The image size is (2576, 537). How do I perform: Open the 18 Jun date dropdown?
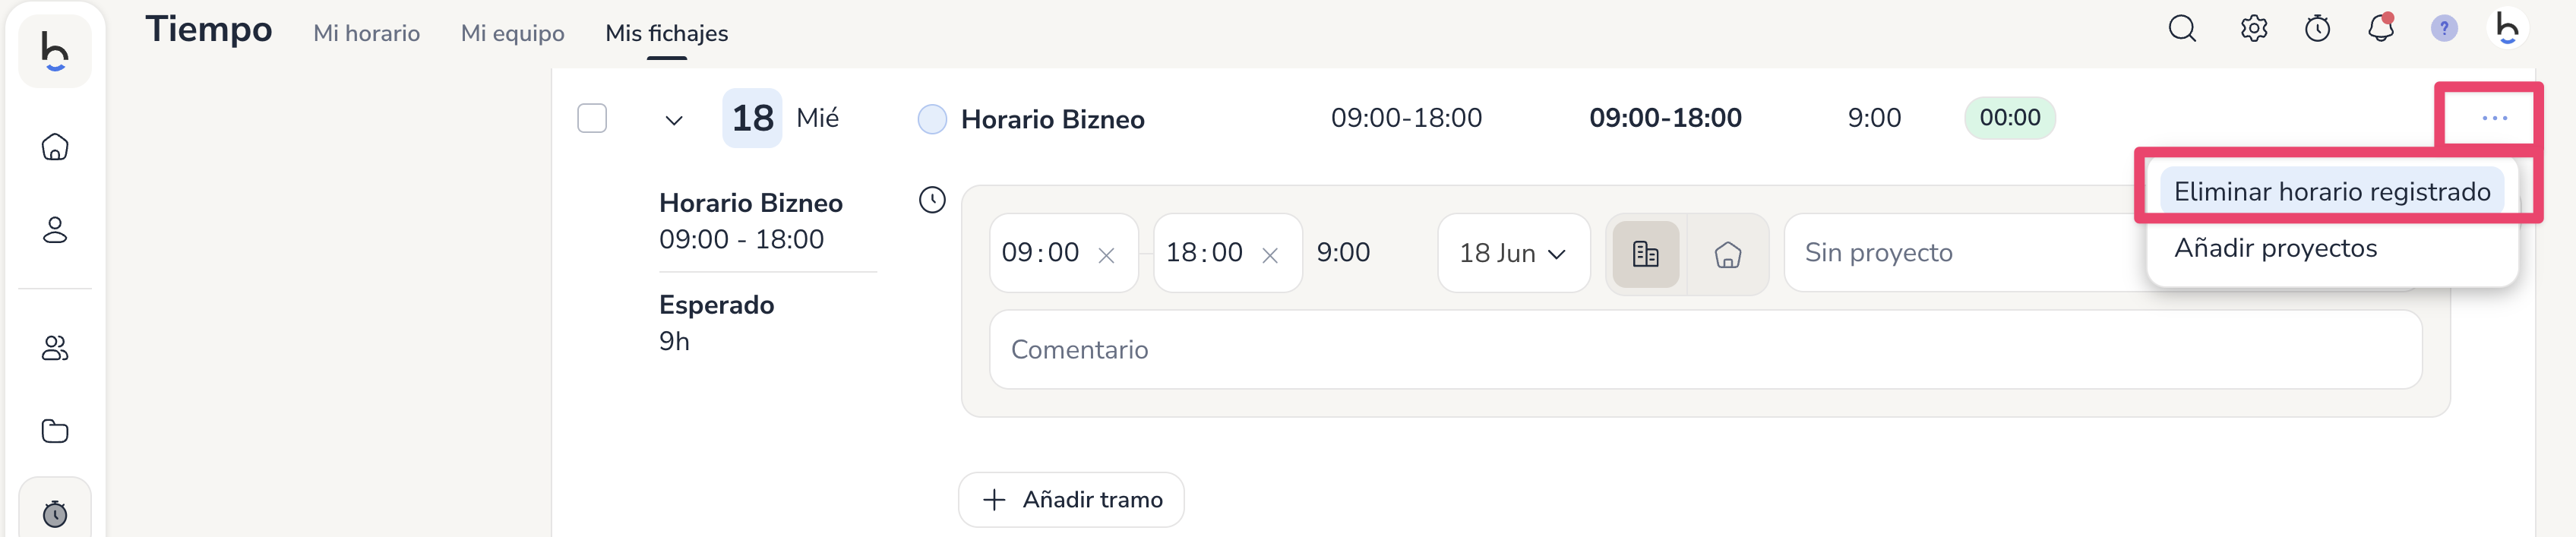(x=1512, y=253)
